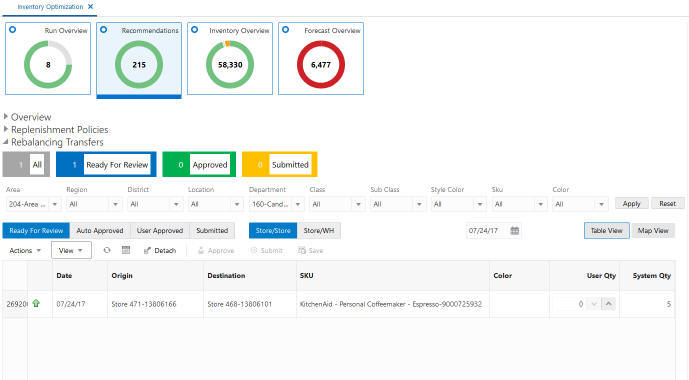Image resolution: width=689 pixels, height=380 pixels.
Task: Open the calendar date picker icon
Action: [x=515, y=231]
